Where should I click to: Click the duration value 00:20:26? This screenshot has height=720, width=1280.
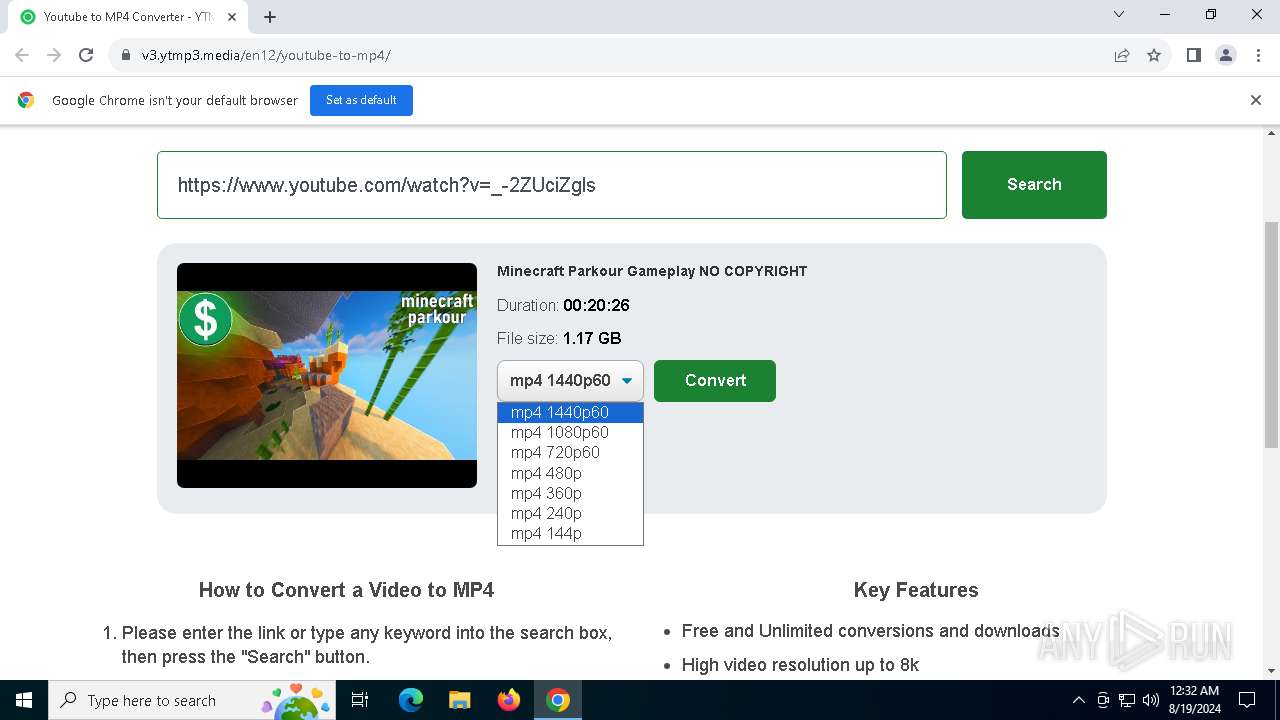tap(596, 305)
